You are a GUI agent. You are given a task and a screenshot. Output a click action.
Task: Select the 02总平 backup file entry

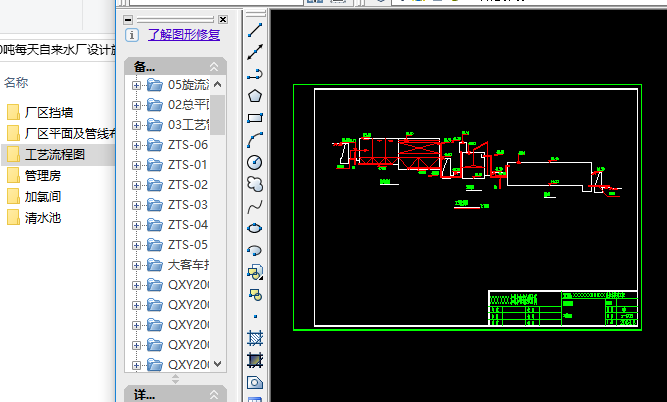click(188, 105)
